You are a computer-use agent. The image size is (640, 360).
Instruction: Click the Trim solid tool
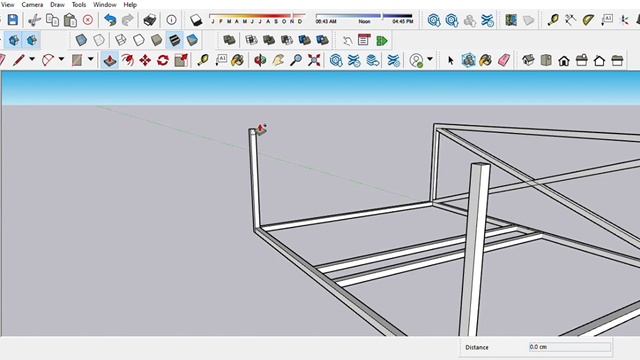pyautogui.click(x=304, y=40)
